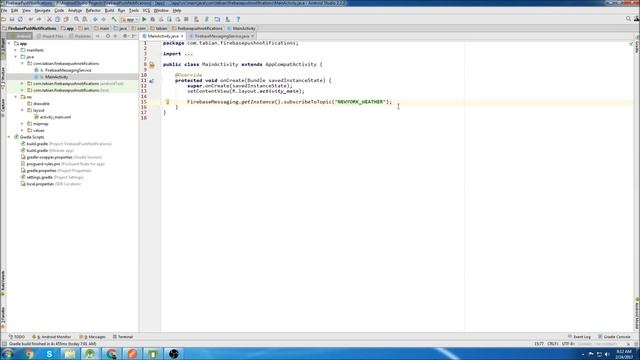Switch to the FirebaseMessagingService.java editor tab

pyautogui.click(x=222, y=36)
